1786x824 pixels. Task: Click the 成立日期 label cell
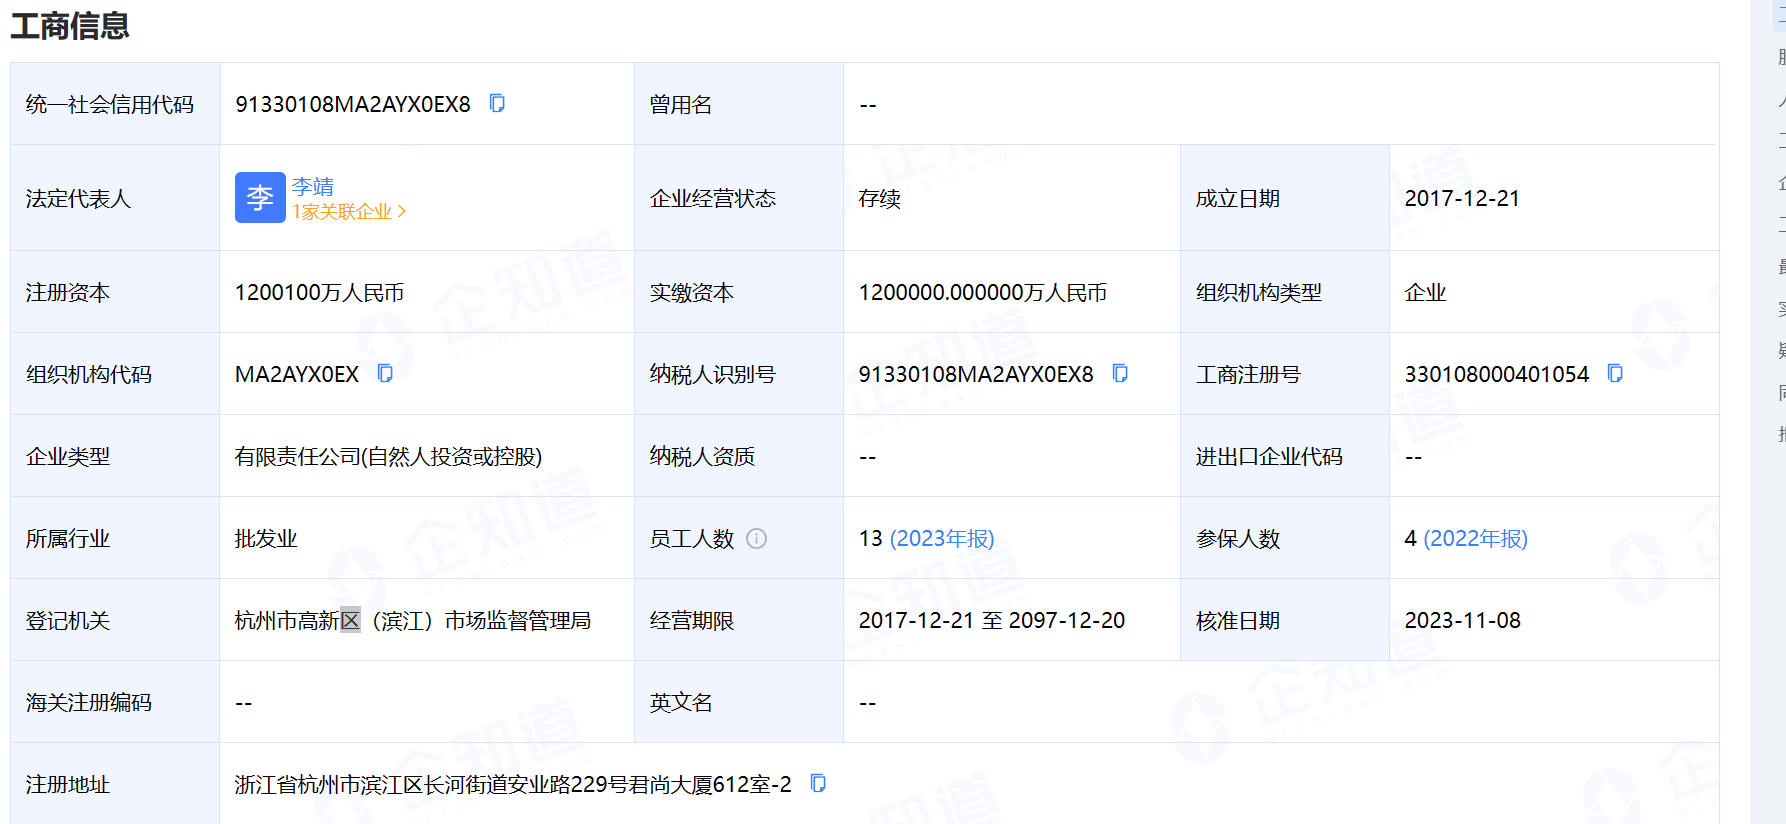[x=1285, y=198]
